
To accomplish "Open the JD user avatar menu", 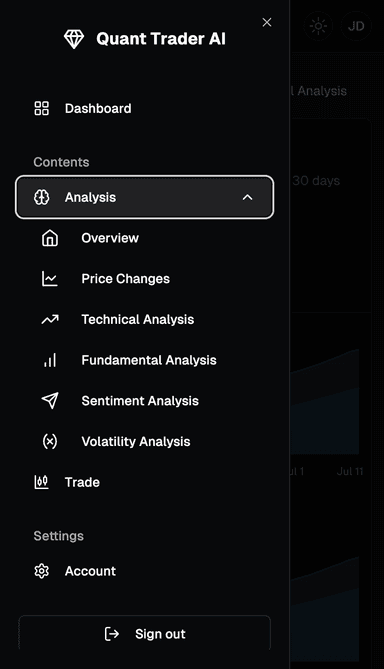I will (356, 26).
